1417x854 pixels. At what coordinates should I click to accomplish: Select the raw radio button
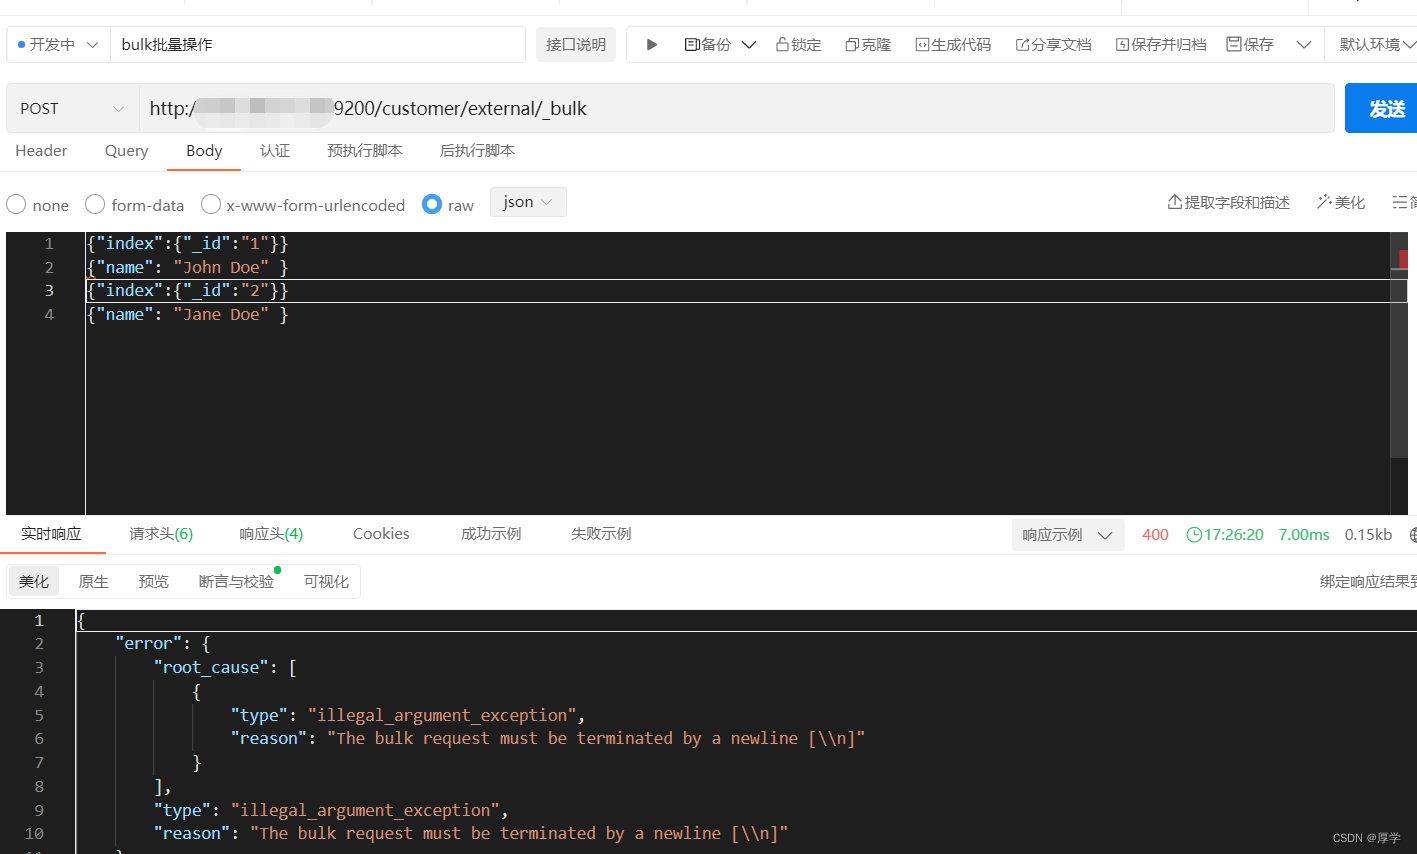[x=432, y=204]
